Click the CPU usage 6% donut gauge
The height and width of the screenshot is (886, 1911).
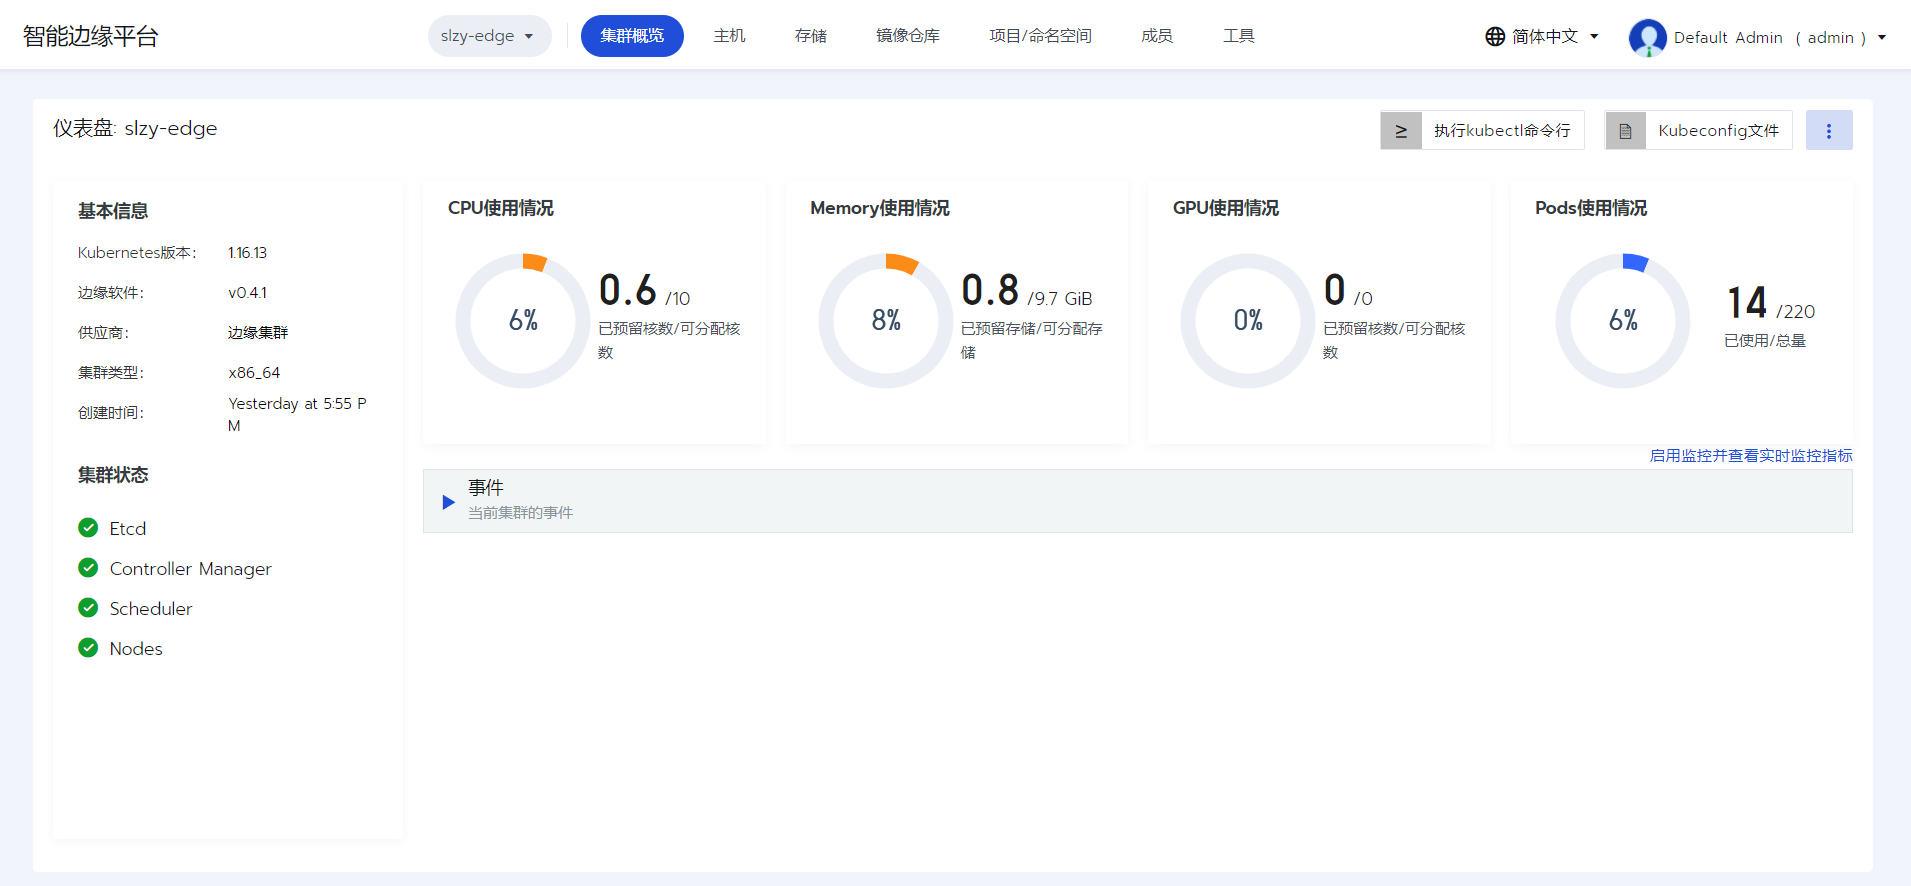pos(523,321)
